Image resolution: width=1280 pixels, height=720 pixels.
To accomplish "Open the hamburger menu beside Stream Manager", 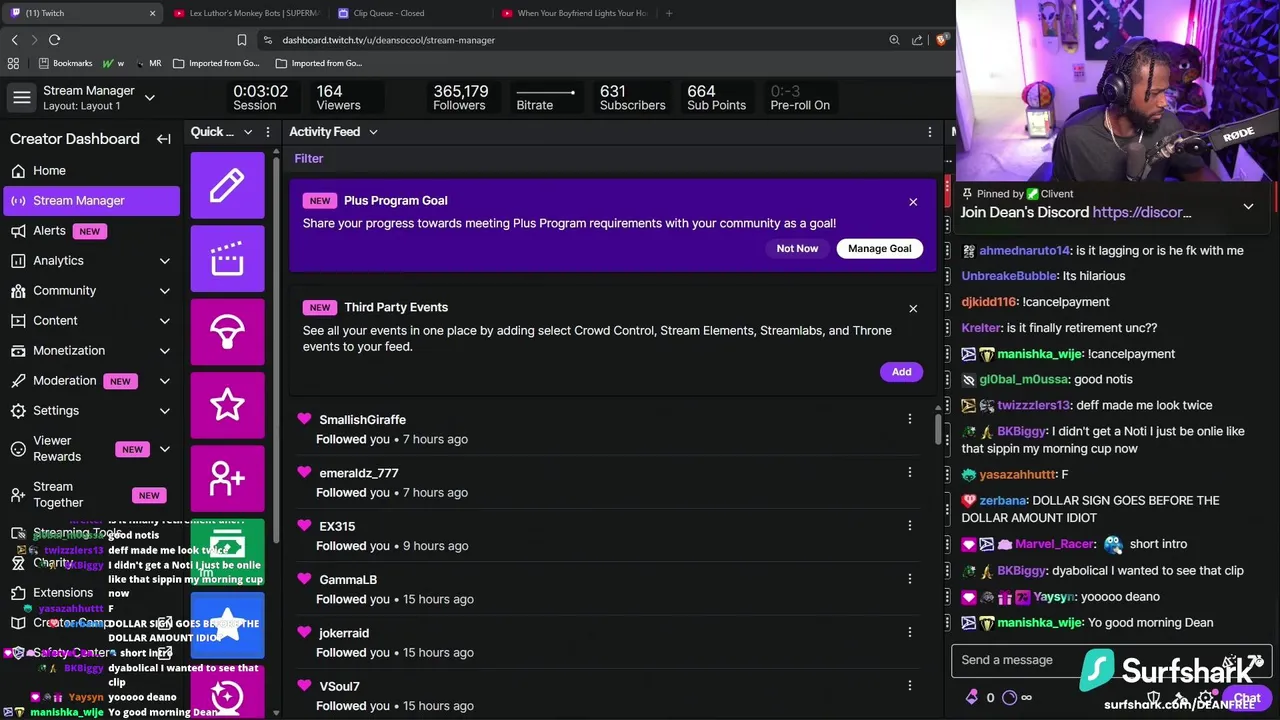I will tap(21, 98).
